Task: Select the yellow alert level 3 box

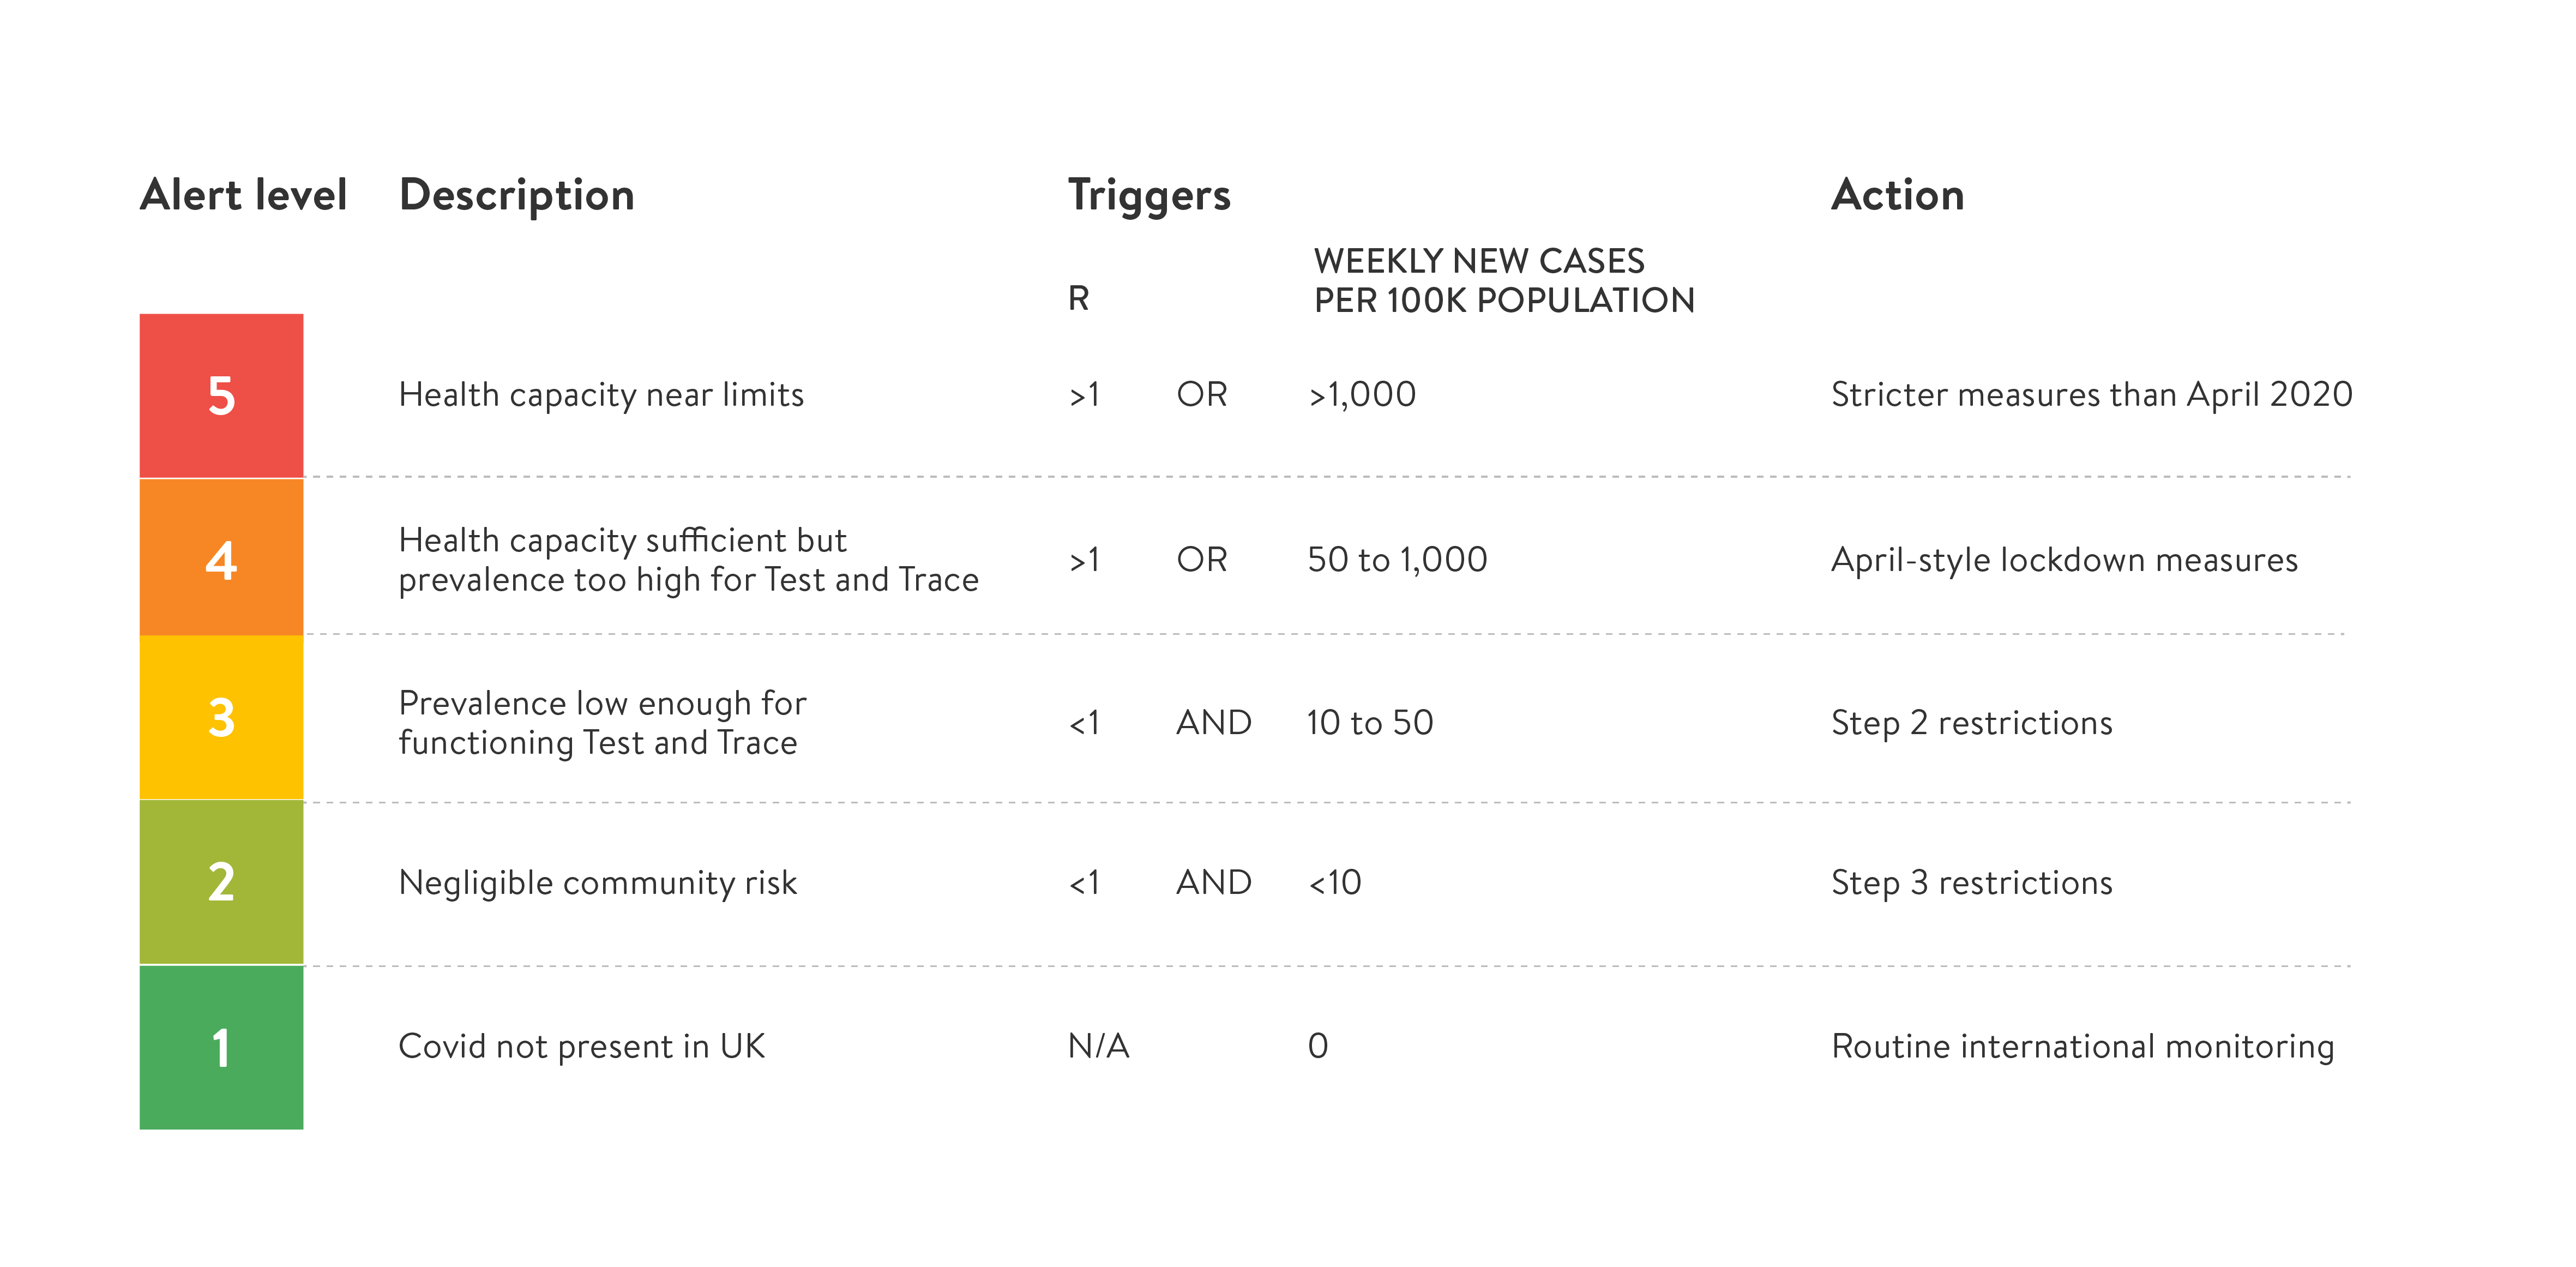Action: (x=221, y=718)
